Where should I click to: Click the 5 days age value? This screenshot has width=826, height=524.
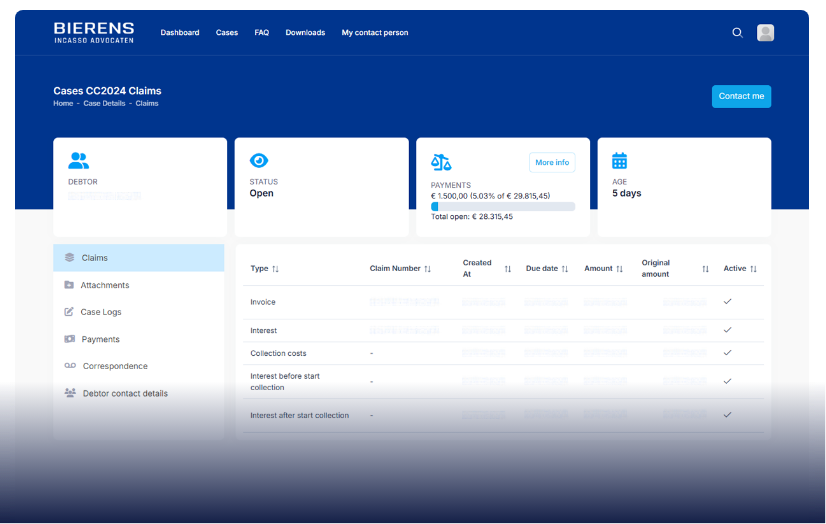[x=626, y=193]
